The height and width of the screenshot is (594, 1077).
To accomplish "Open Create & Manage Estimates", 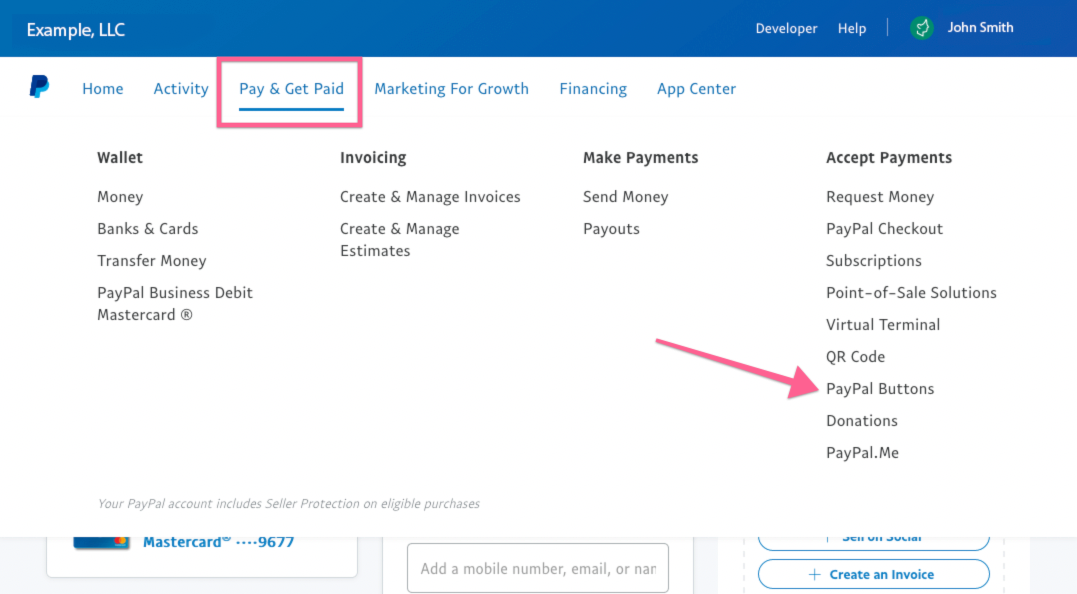I will click(400, 240).
